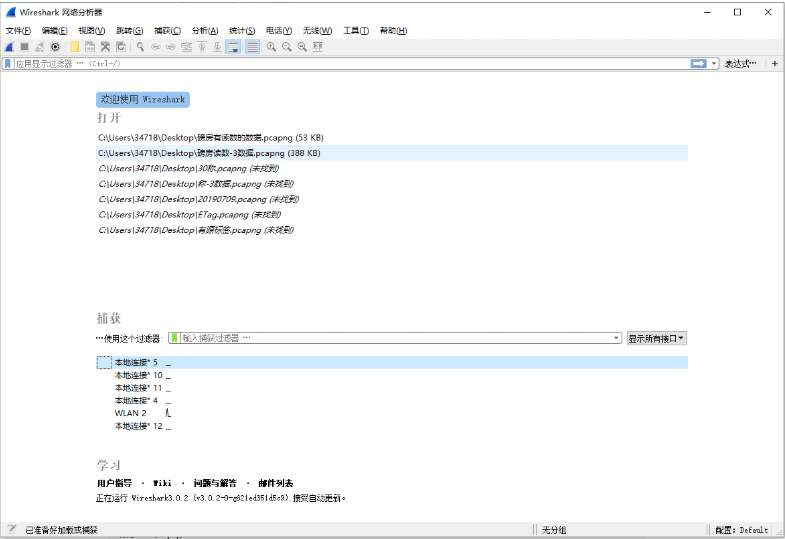Reload the capture file via the toolbar icon
Viewport: 785px width, 539px height.
121,47
